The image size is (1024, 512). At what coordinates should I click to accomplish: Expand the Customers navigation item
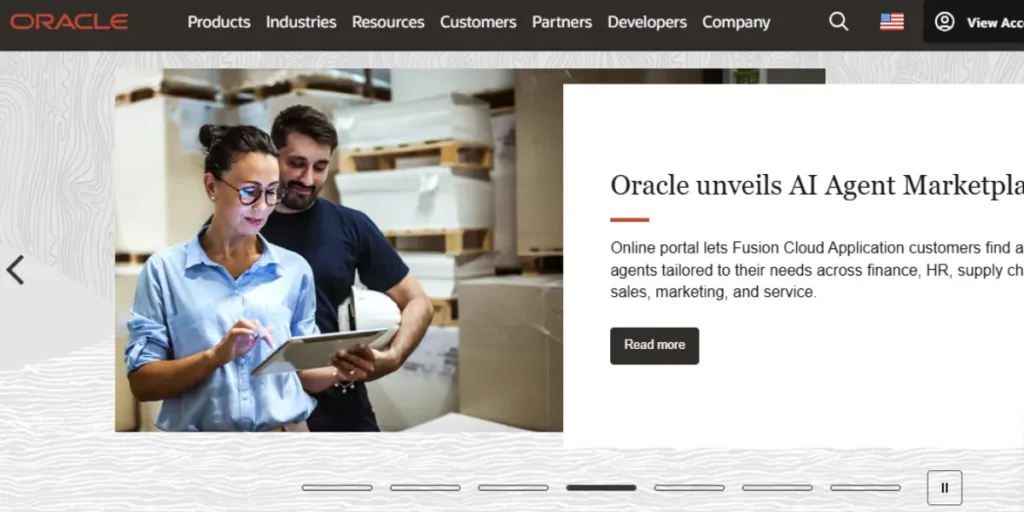478,22
